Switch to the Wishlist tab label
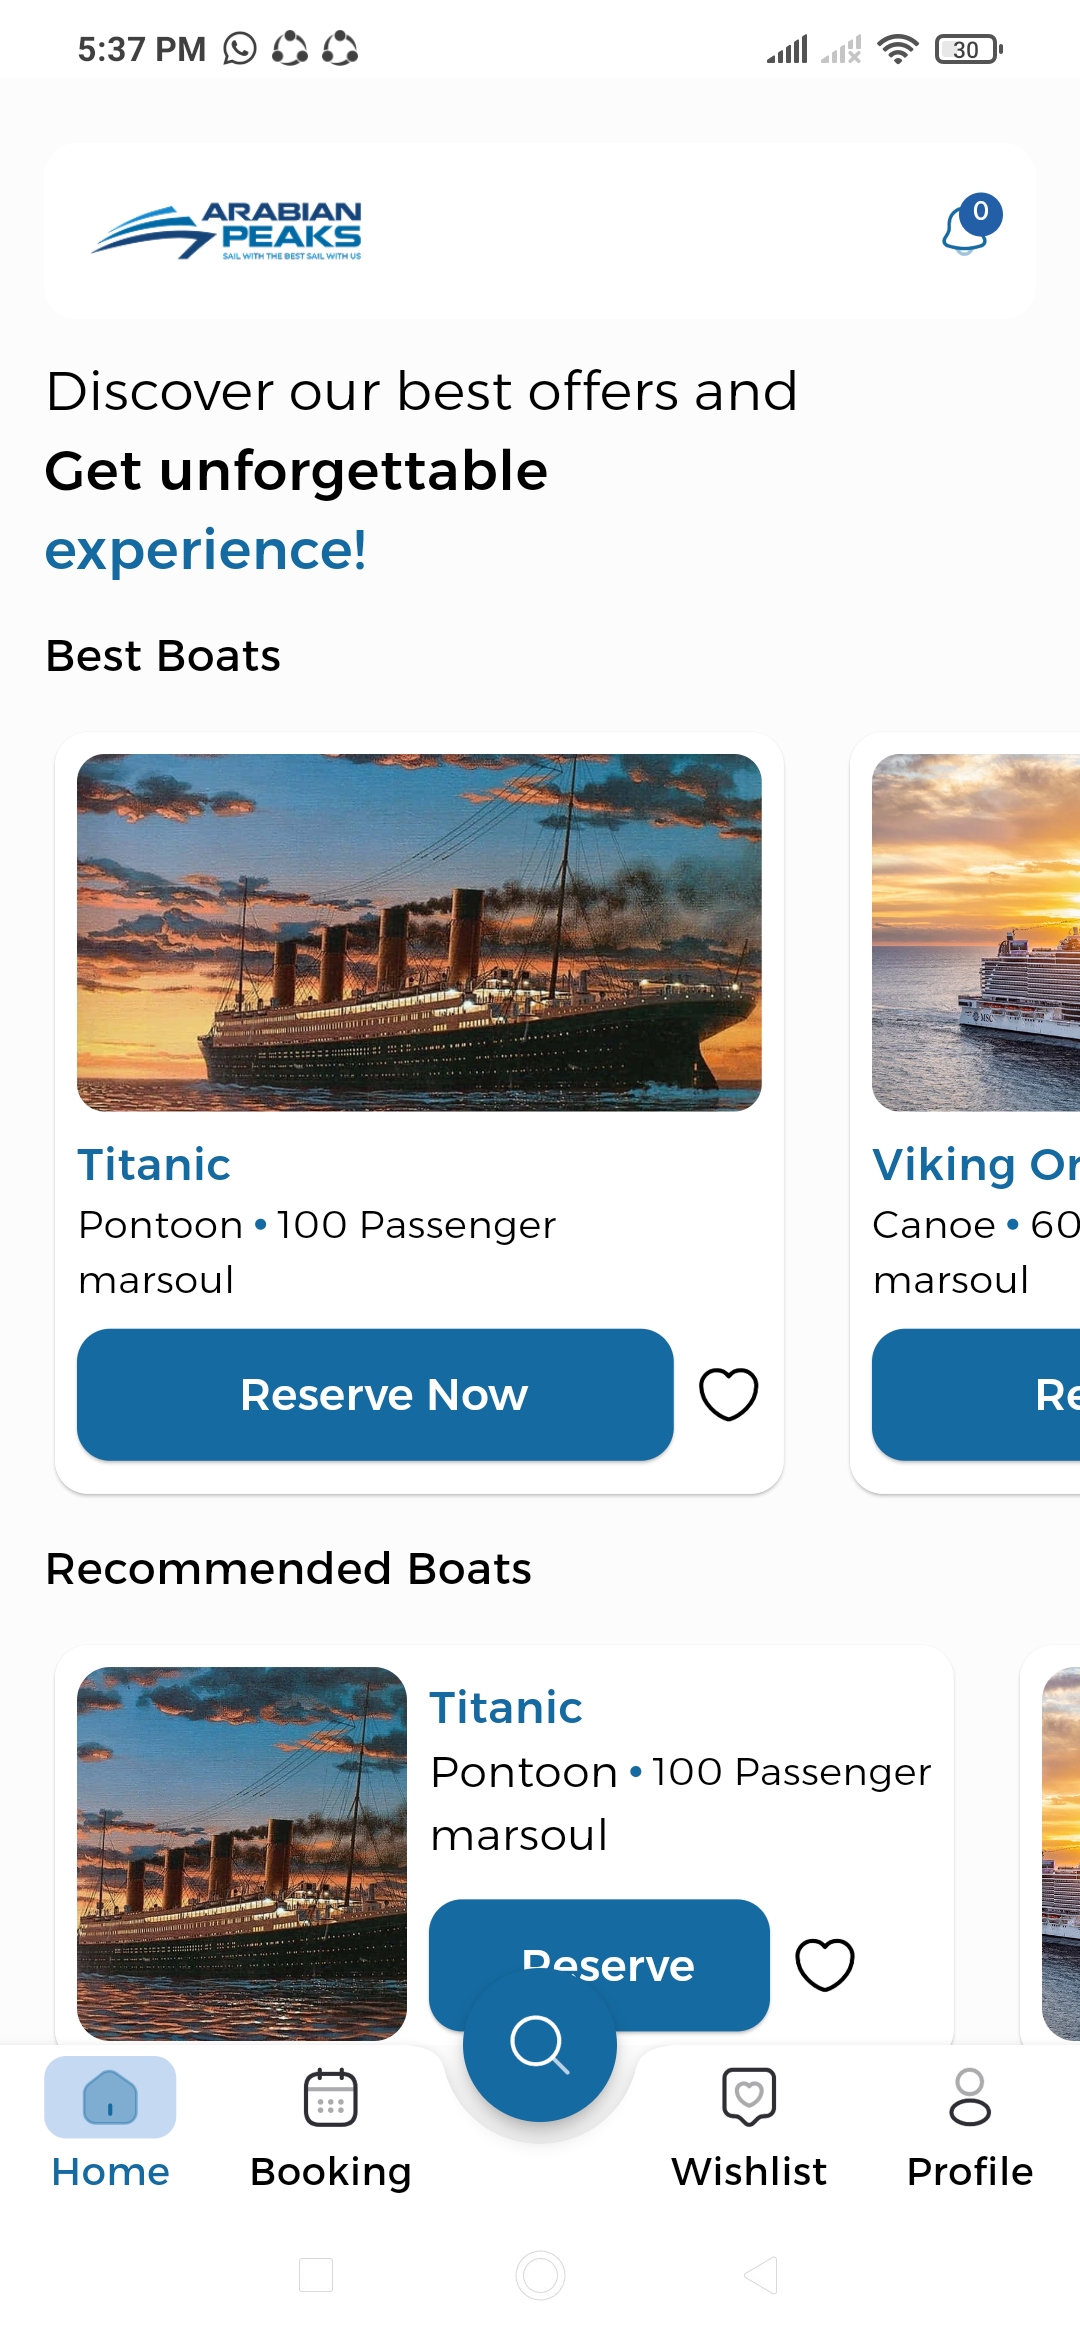 click(749, 2172)
